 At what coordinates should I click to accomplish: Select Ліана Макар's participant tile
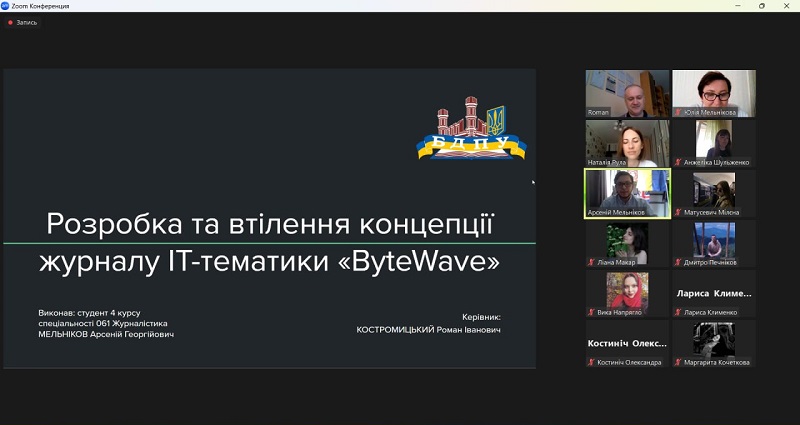click(x=628, y=243)
